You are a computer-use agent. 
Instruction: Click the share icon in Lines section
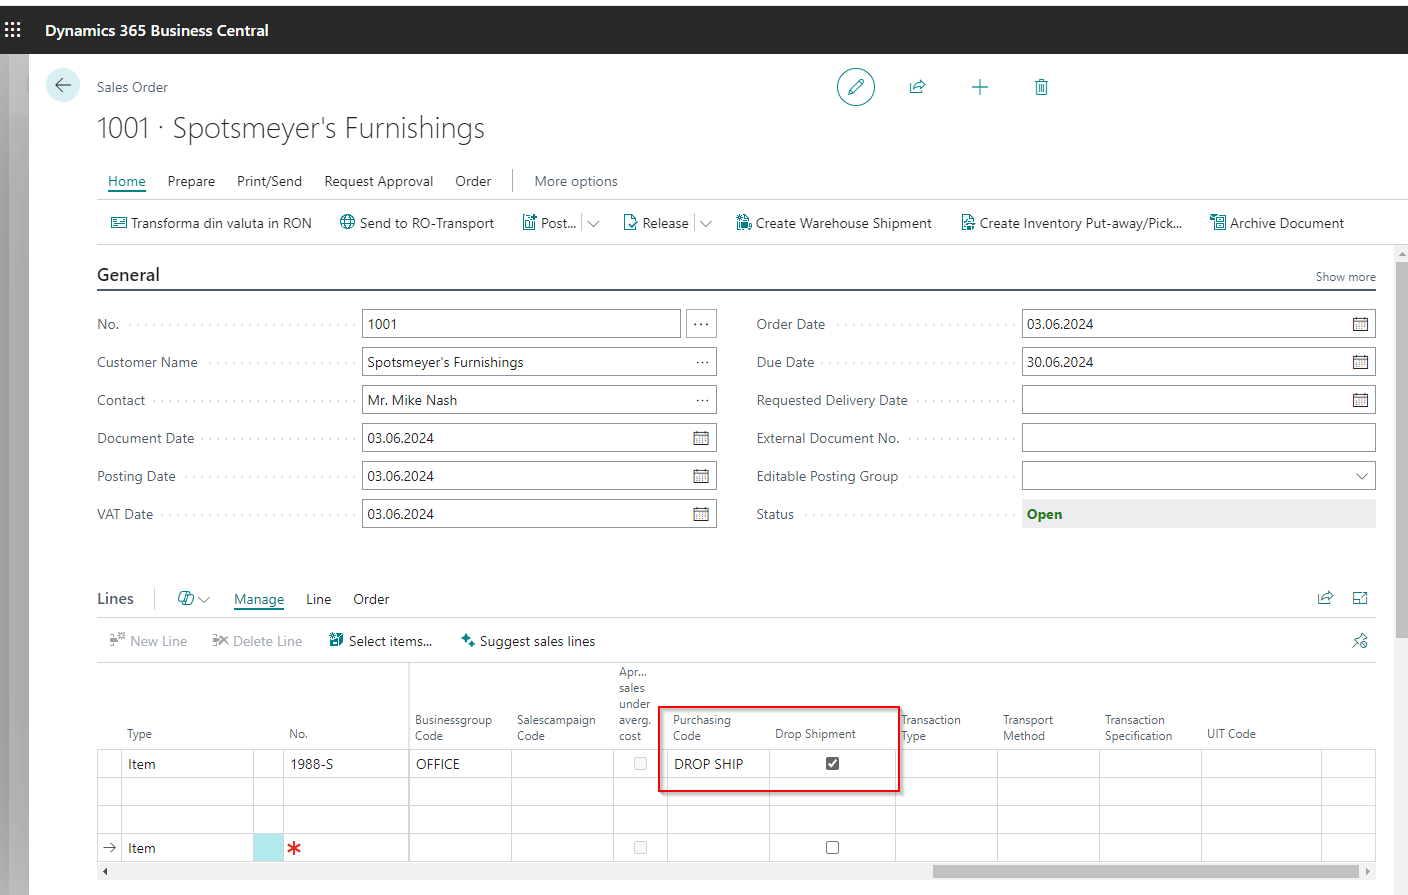click(x=1325, y=598)
